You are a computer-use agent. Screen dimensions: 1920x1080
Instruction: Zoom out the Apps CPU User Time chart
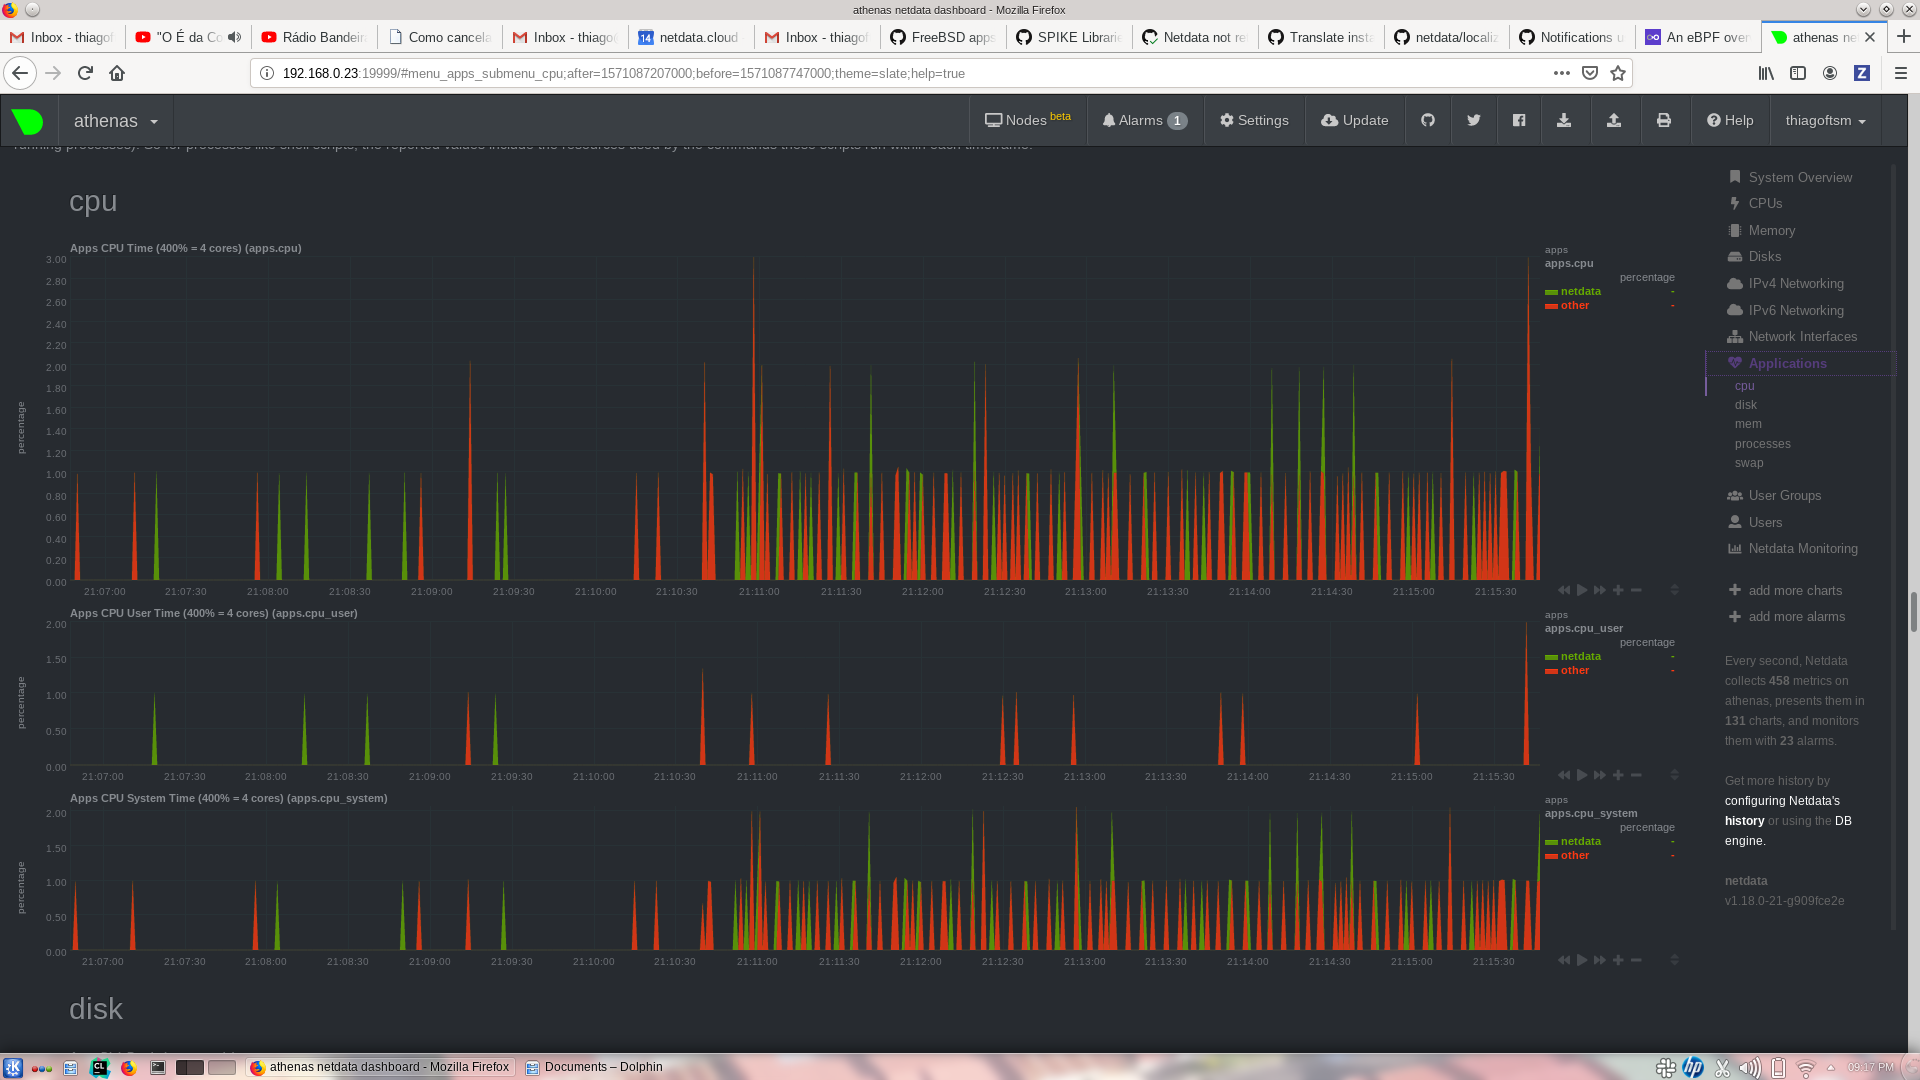click(1636, 775)
